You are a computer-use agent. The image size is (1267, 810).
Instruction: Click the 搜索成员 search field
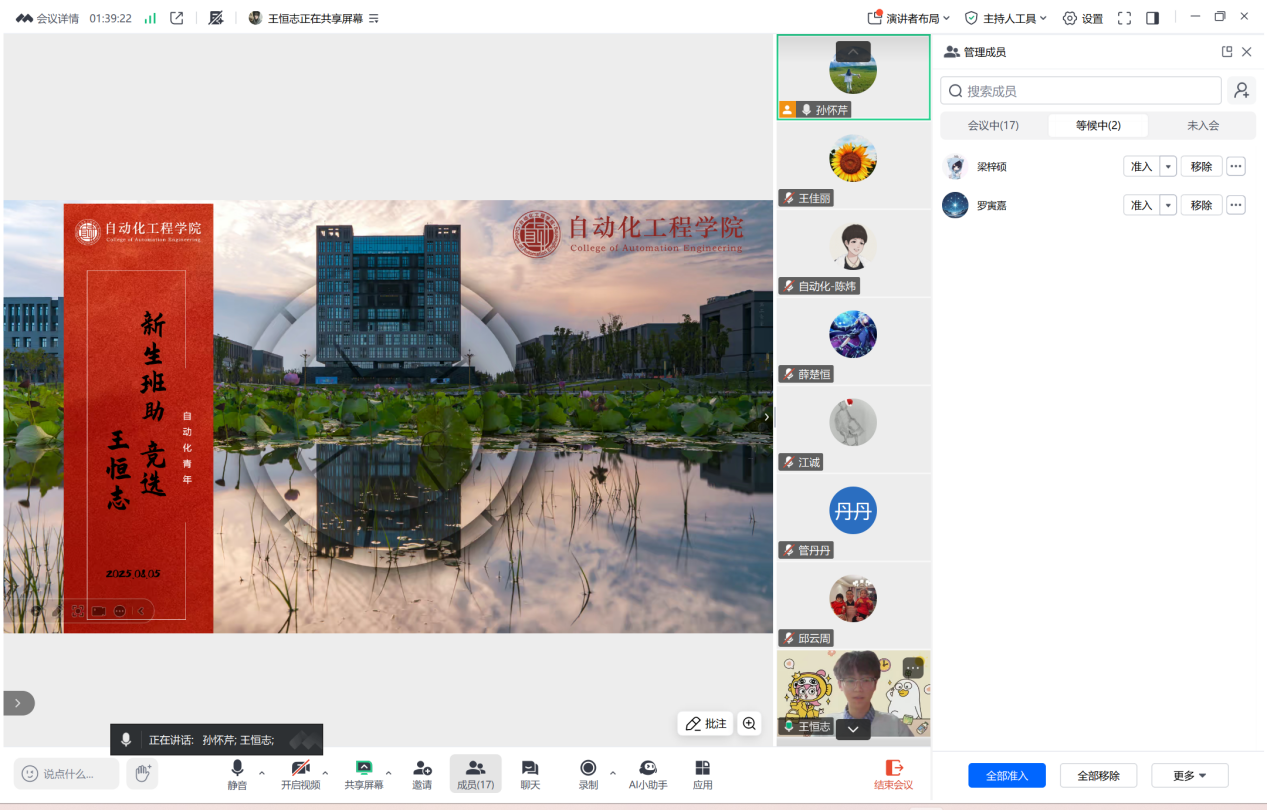[1080, 91]
